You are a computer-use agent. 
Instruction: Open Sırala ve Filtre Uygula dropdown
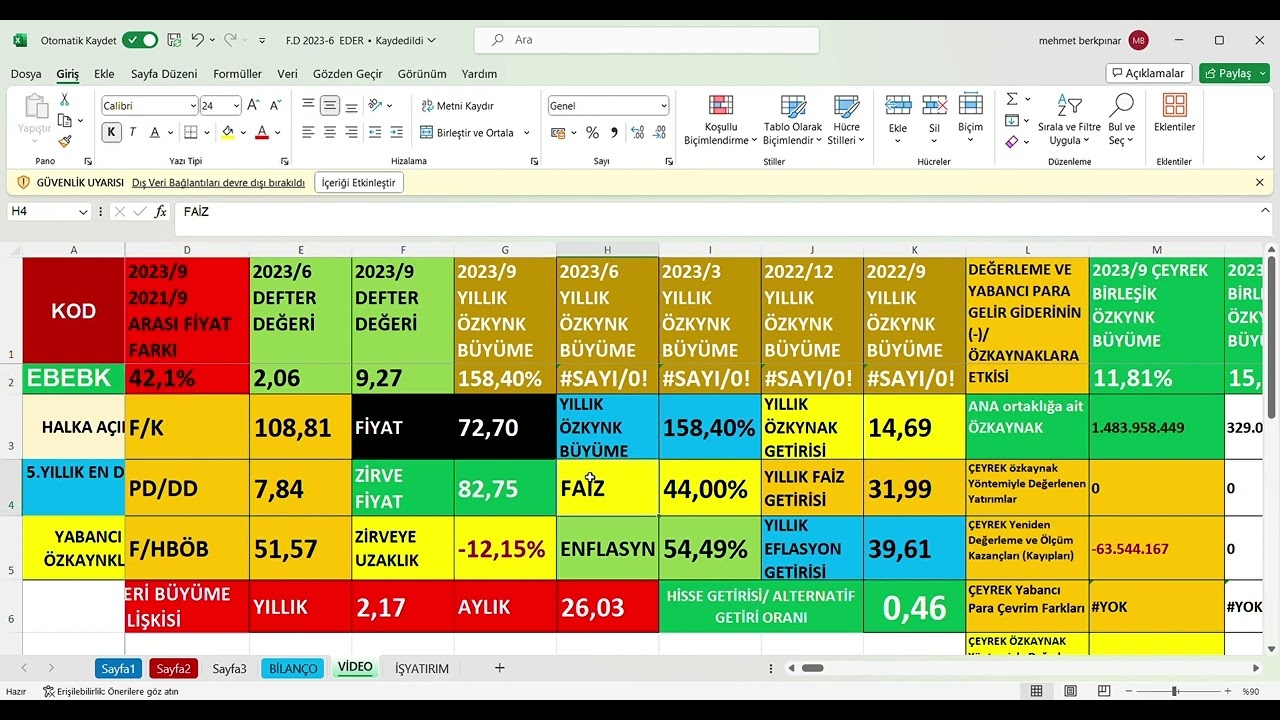[x=1069, y=120]
